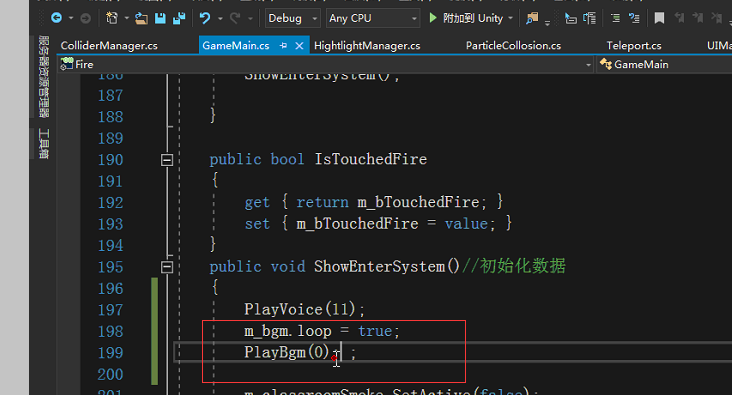Viewport: 732px width, 395px height.
Task: Open the Attach to Unity dropdown arrow
Action: 510,18
